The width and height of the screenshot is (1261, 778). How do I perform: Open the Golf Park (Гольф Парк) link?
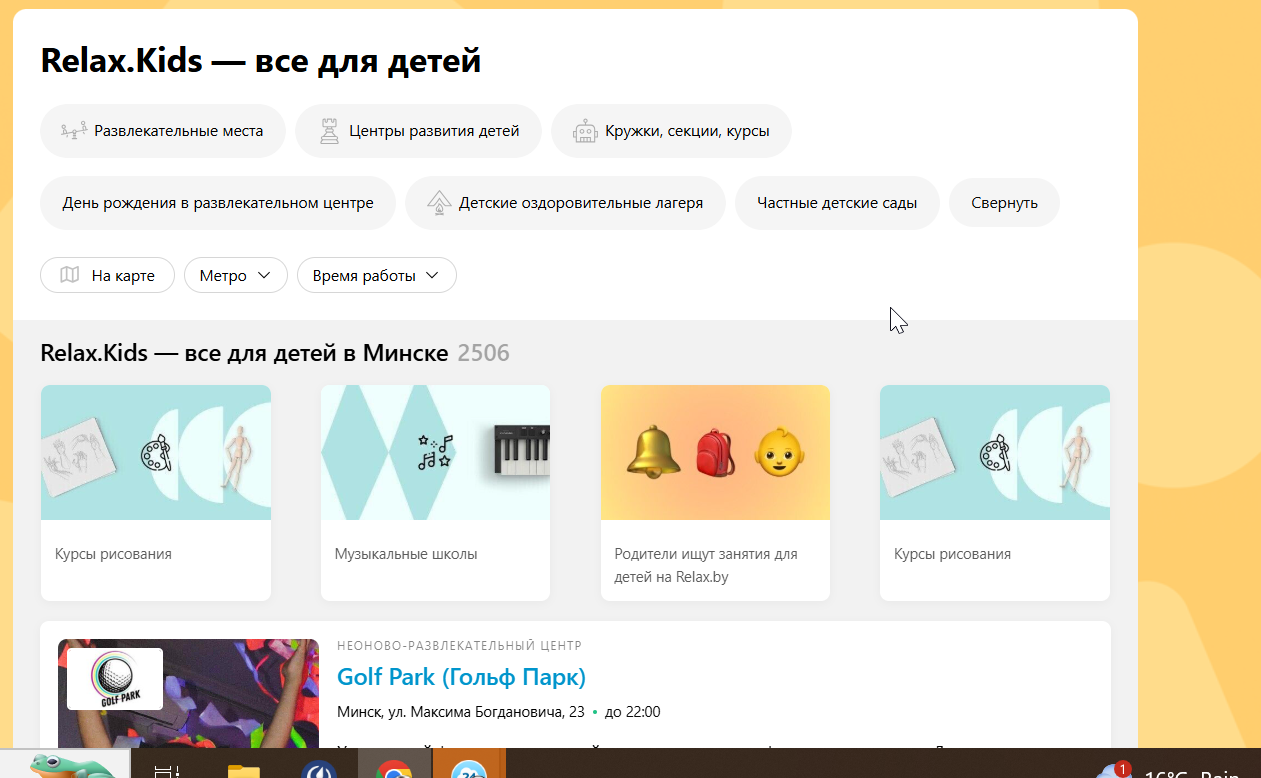coord(461,677)
